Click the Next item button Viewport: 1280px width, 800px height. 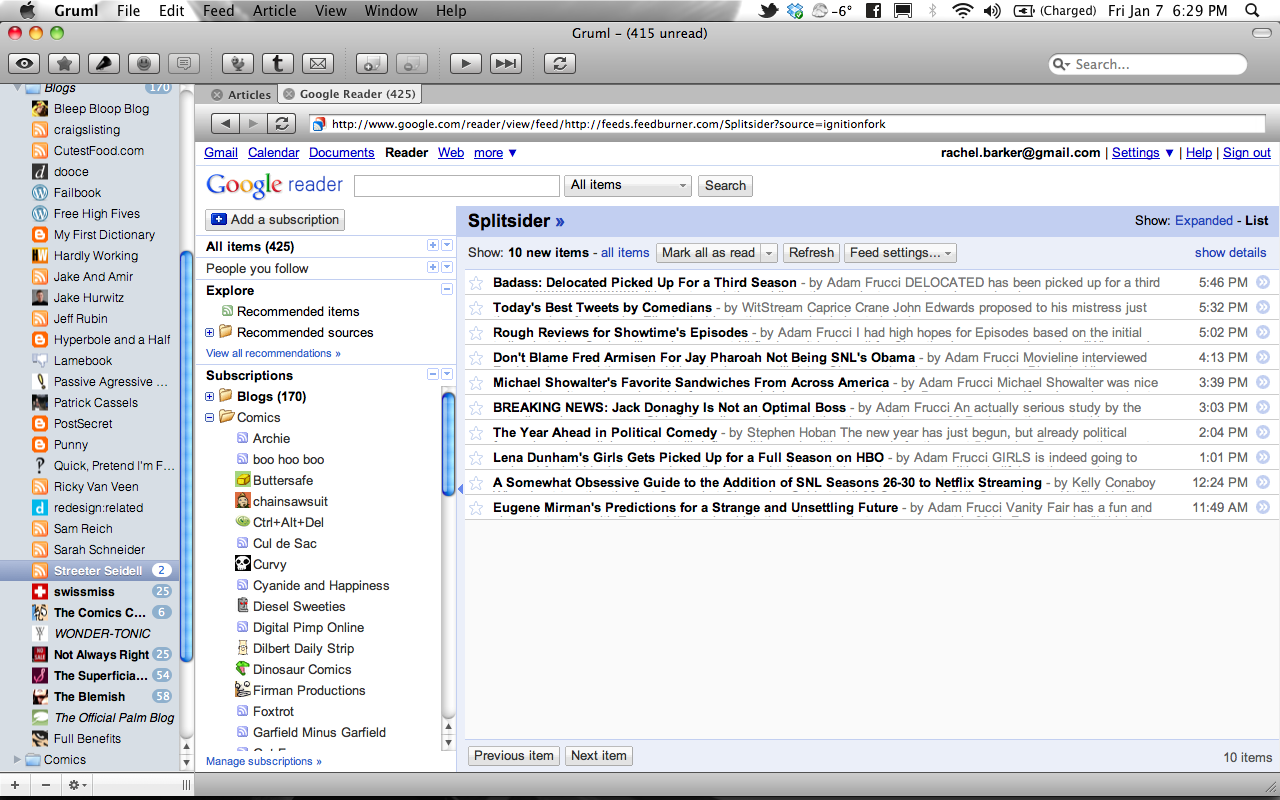pos(599,756)
